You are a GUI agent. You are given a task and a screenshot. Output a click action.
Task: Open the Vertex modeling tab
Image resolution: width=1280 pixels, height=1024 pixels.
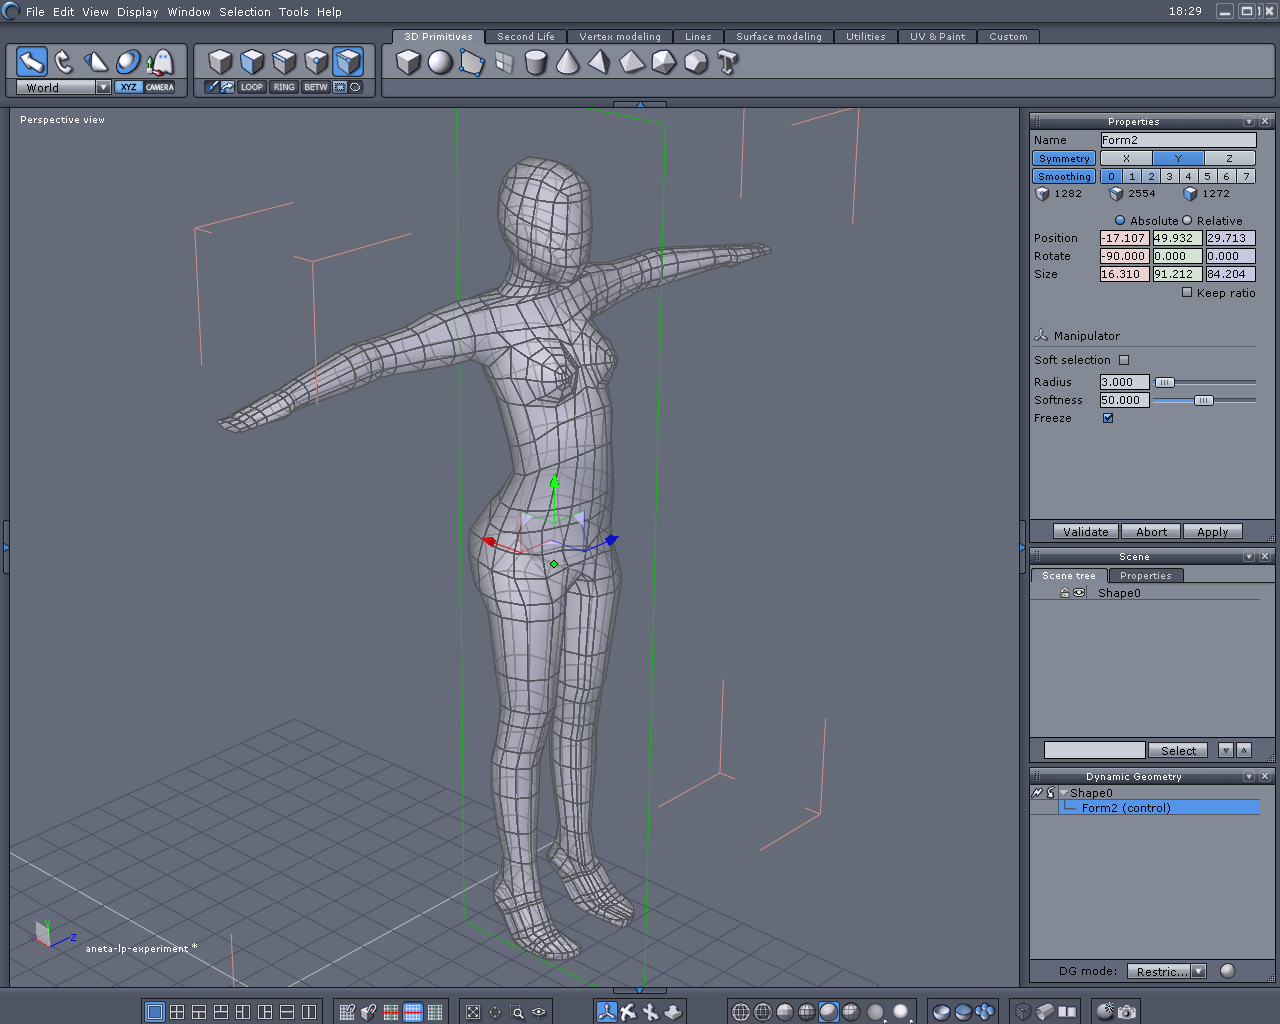tap(620, 37)
